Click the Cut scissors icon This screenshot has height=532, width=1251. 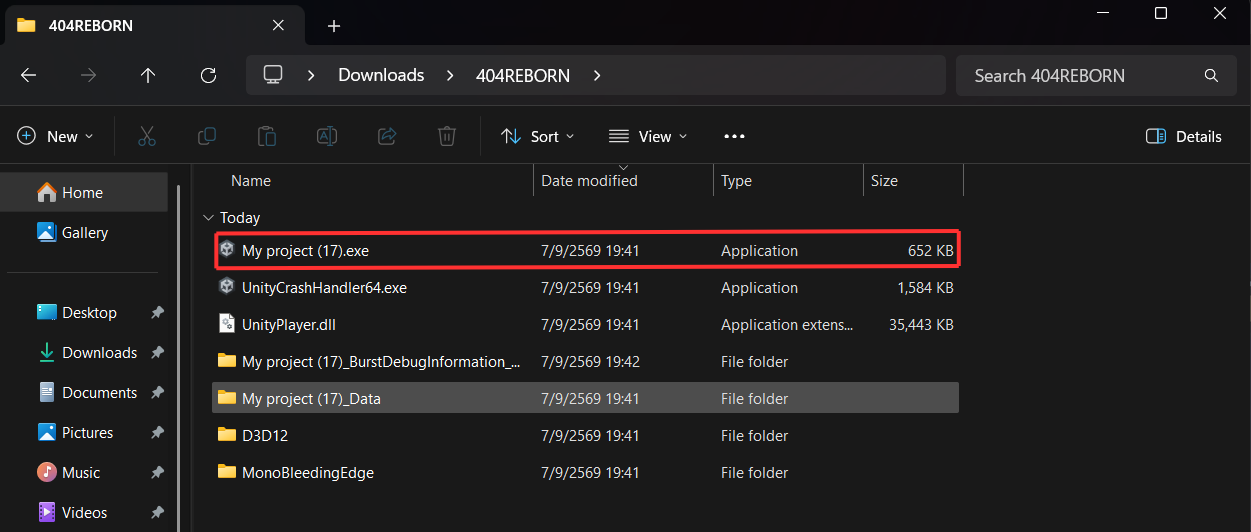tap(147, 136)
